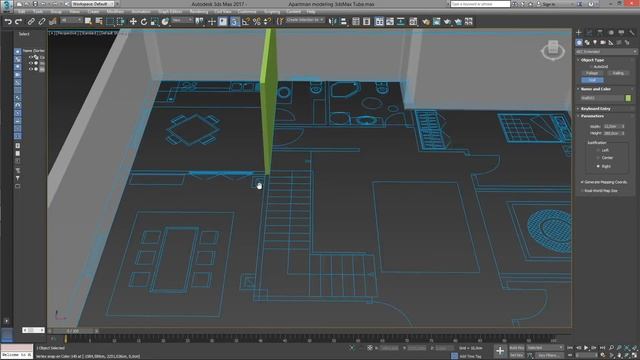The width and height of the screenshot is (640, 360).
Task: Click the Mirror tool icon
Action: click(333, 22)
